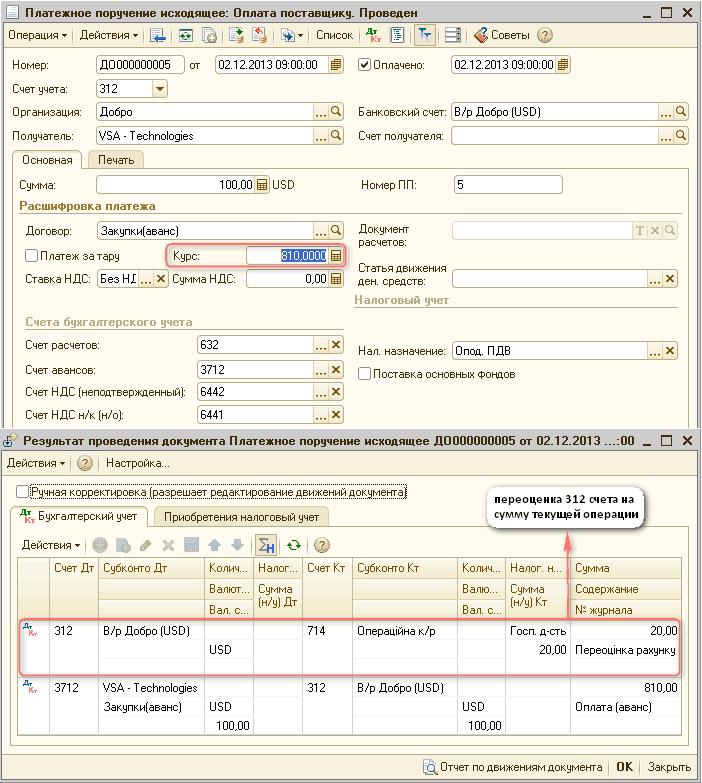The image size is (702, 783).
Task: Expand the Счет учета 312 dropdown
Action: 159,89
